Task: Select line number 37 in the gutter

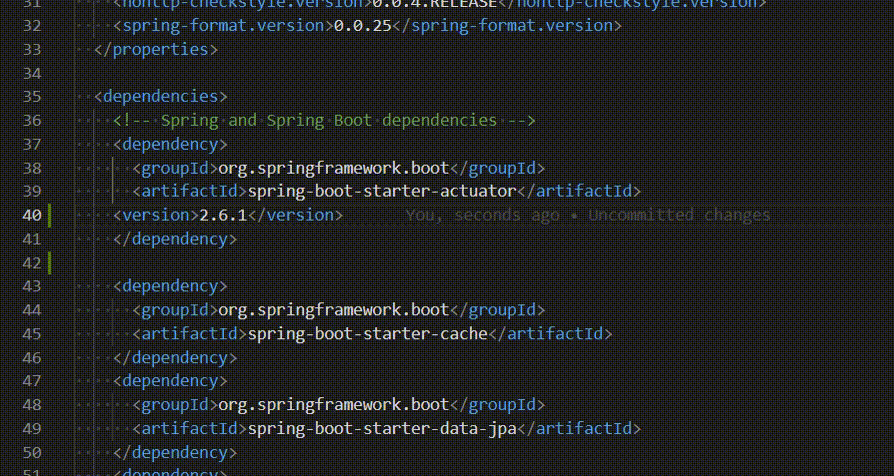Action: [32, 144]
